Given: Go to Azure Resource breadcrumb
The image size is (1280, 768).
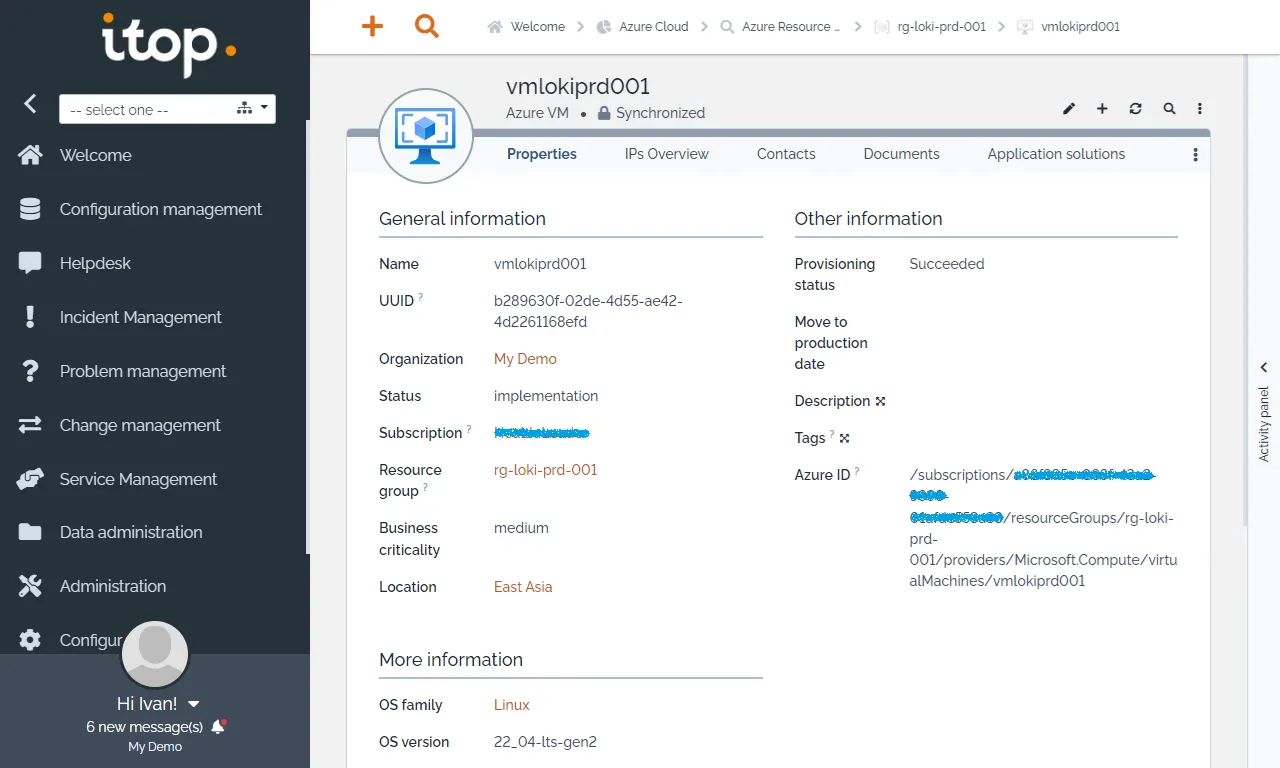Looking at the screenshot, I should point(781,27).
